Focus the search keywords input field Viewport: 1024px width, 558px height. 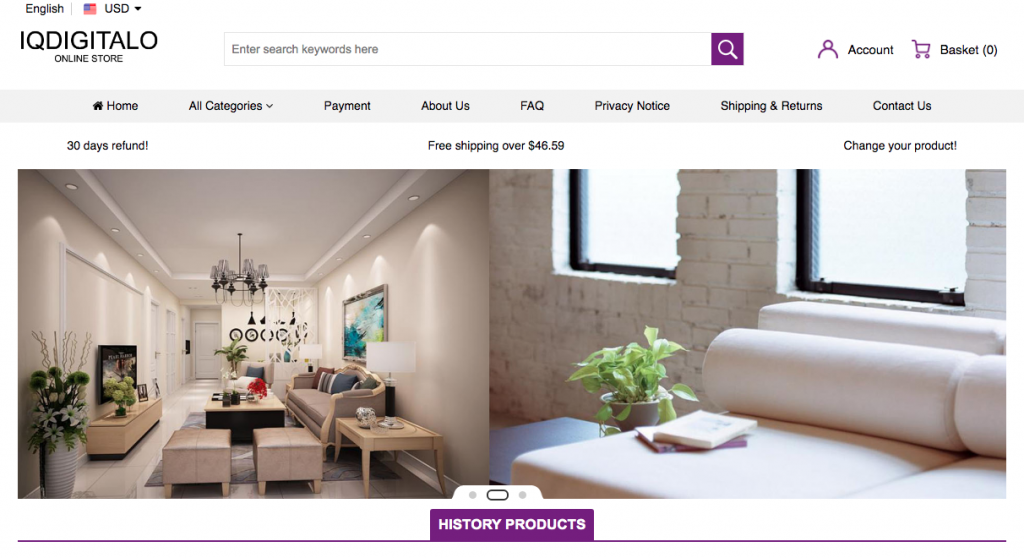click(468, 49)
